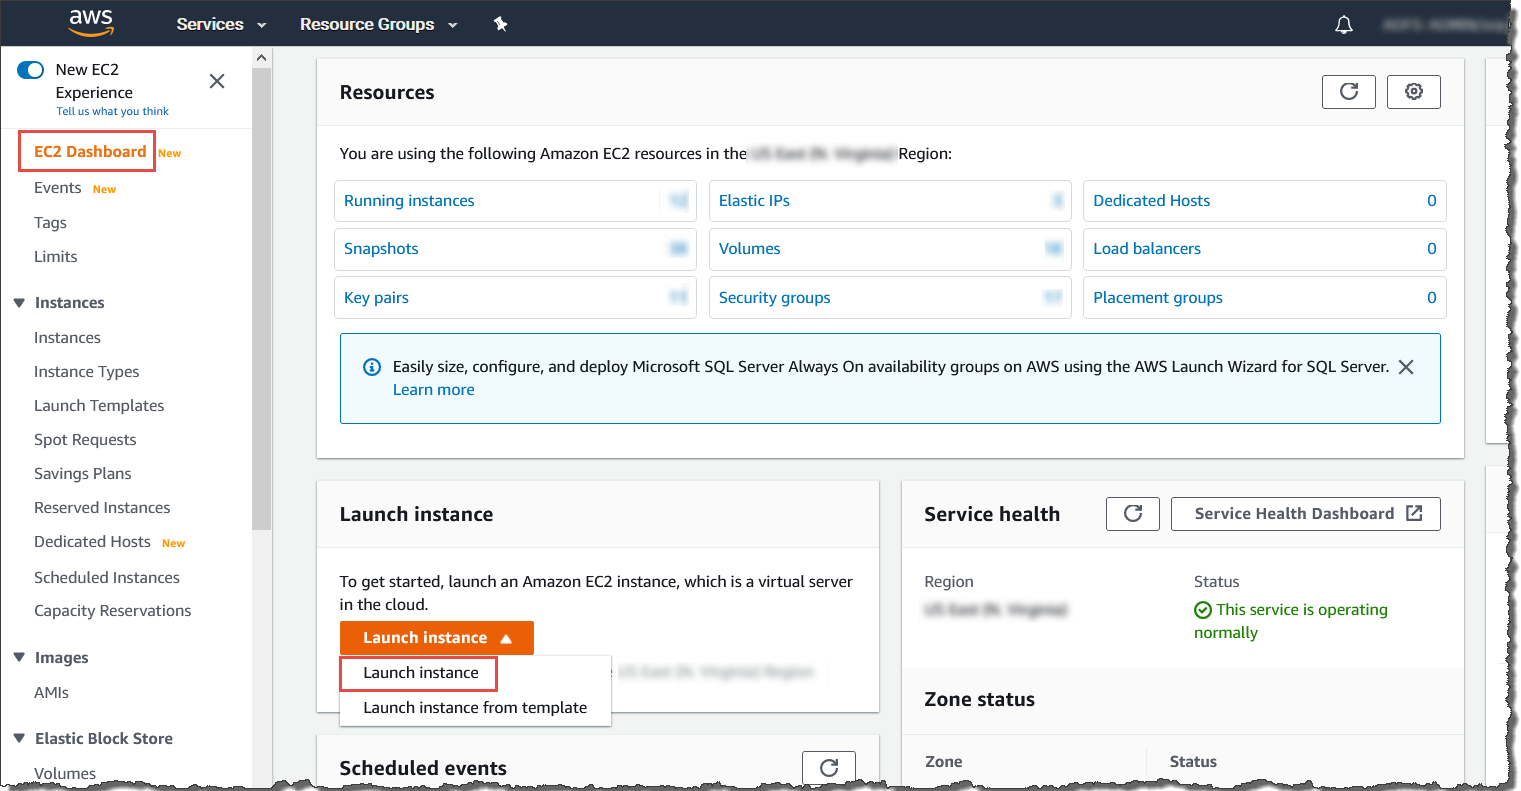
Task: Close the New EC2 Experience notice
Action: [x=217, y=81]
